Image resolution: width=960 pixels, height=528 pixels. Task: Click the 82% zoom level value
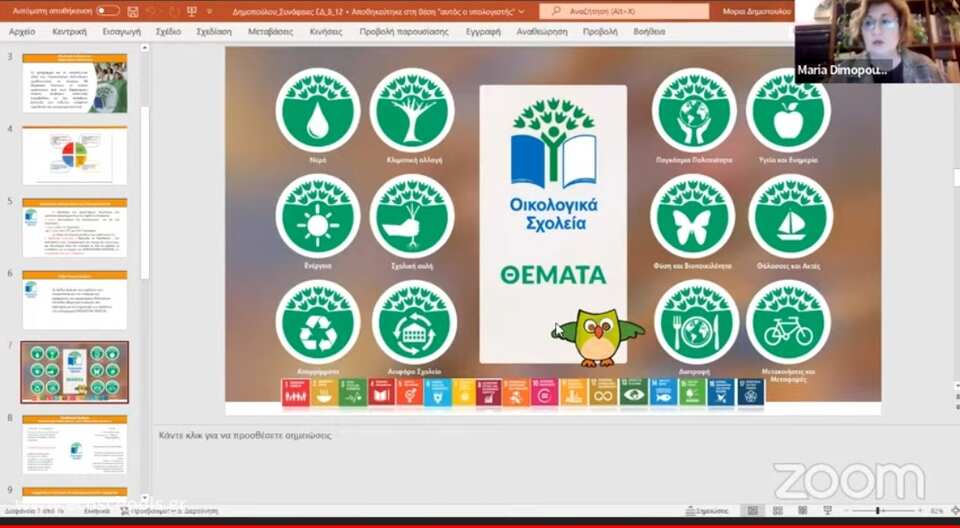[x=937, y=510]
